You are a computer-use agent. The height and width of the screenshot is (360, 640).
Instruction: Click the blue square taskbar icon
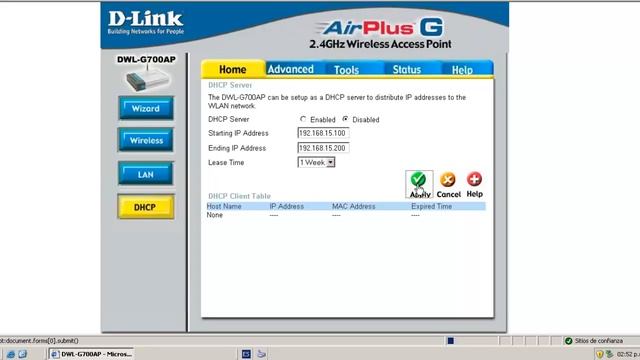point(246,354)
